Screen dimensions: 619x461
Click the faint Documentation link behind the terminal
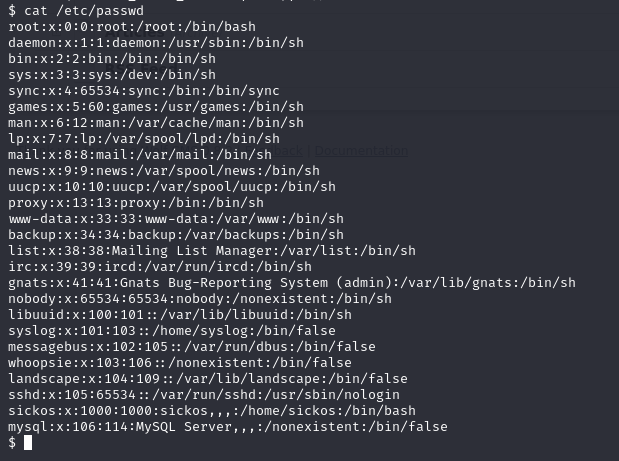click(343, 150)
